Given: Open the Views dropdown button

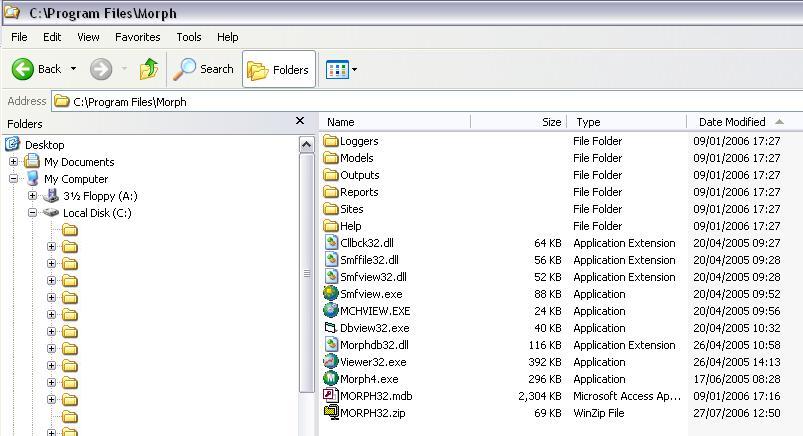Looking at the screenshot, I should tap(341, 69).
